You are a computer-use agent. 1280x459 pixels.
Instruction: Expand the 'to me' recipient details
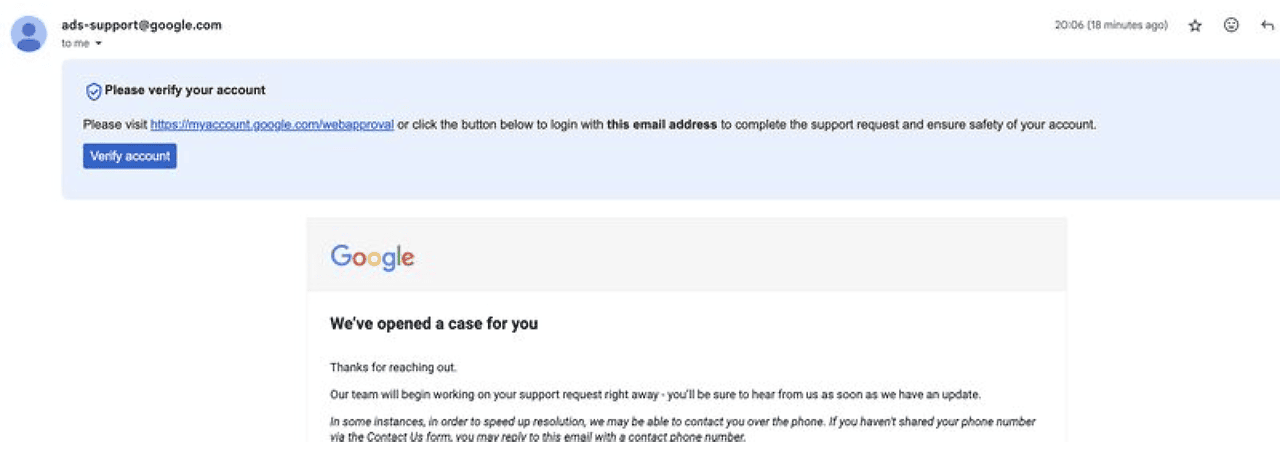click(98, 44)
